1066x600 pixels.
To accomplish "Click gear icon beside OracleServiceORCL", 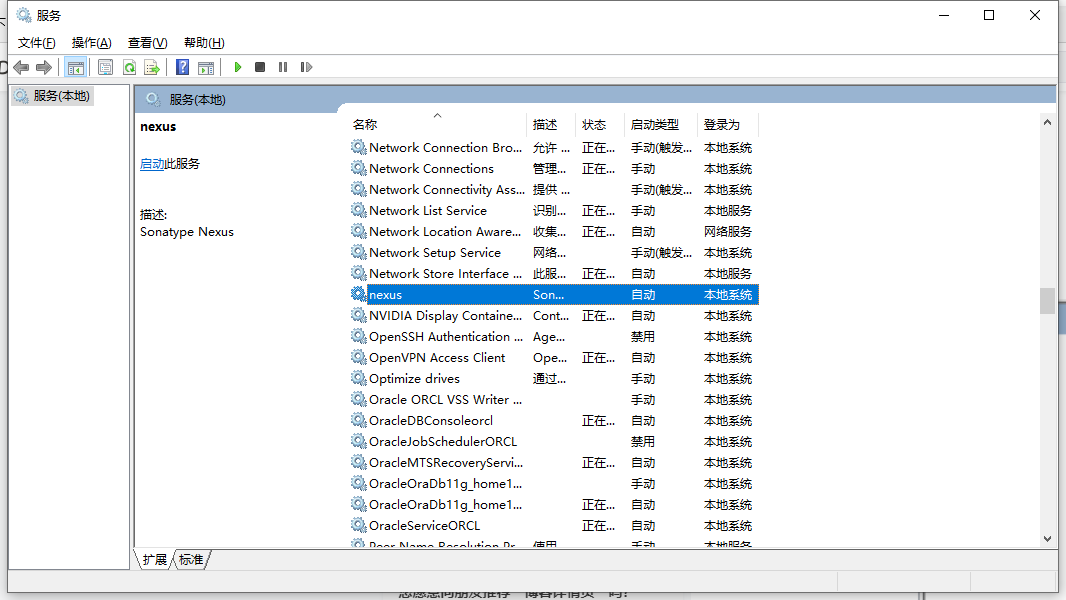I will [x=358, y=525].
